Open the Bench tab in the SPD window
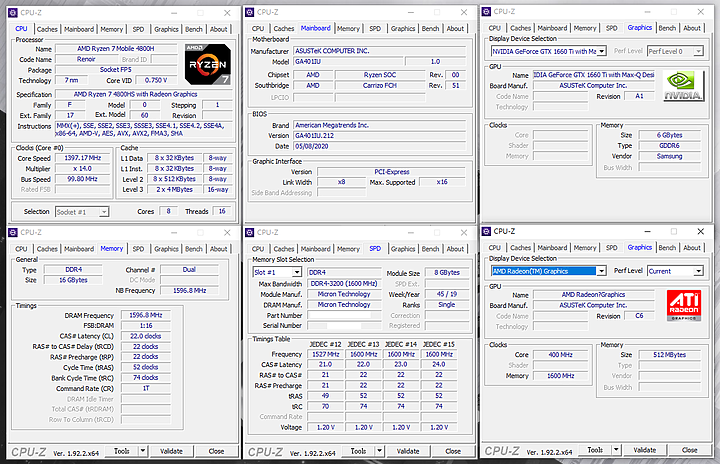The width and height of the screenshot is (720, 464). point(430,249)
